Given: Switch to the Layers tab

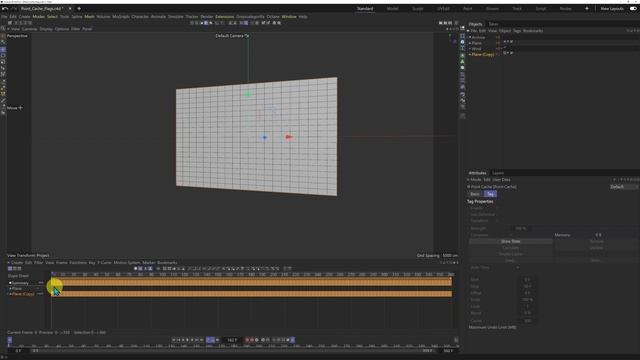Looking at the screenshot, I should point(498,173).
